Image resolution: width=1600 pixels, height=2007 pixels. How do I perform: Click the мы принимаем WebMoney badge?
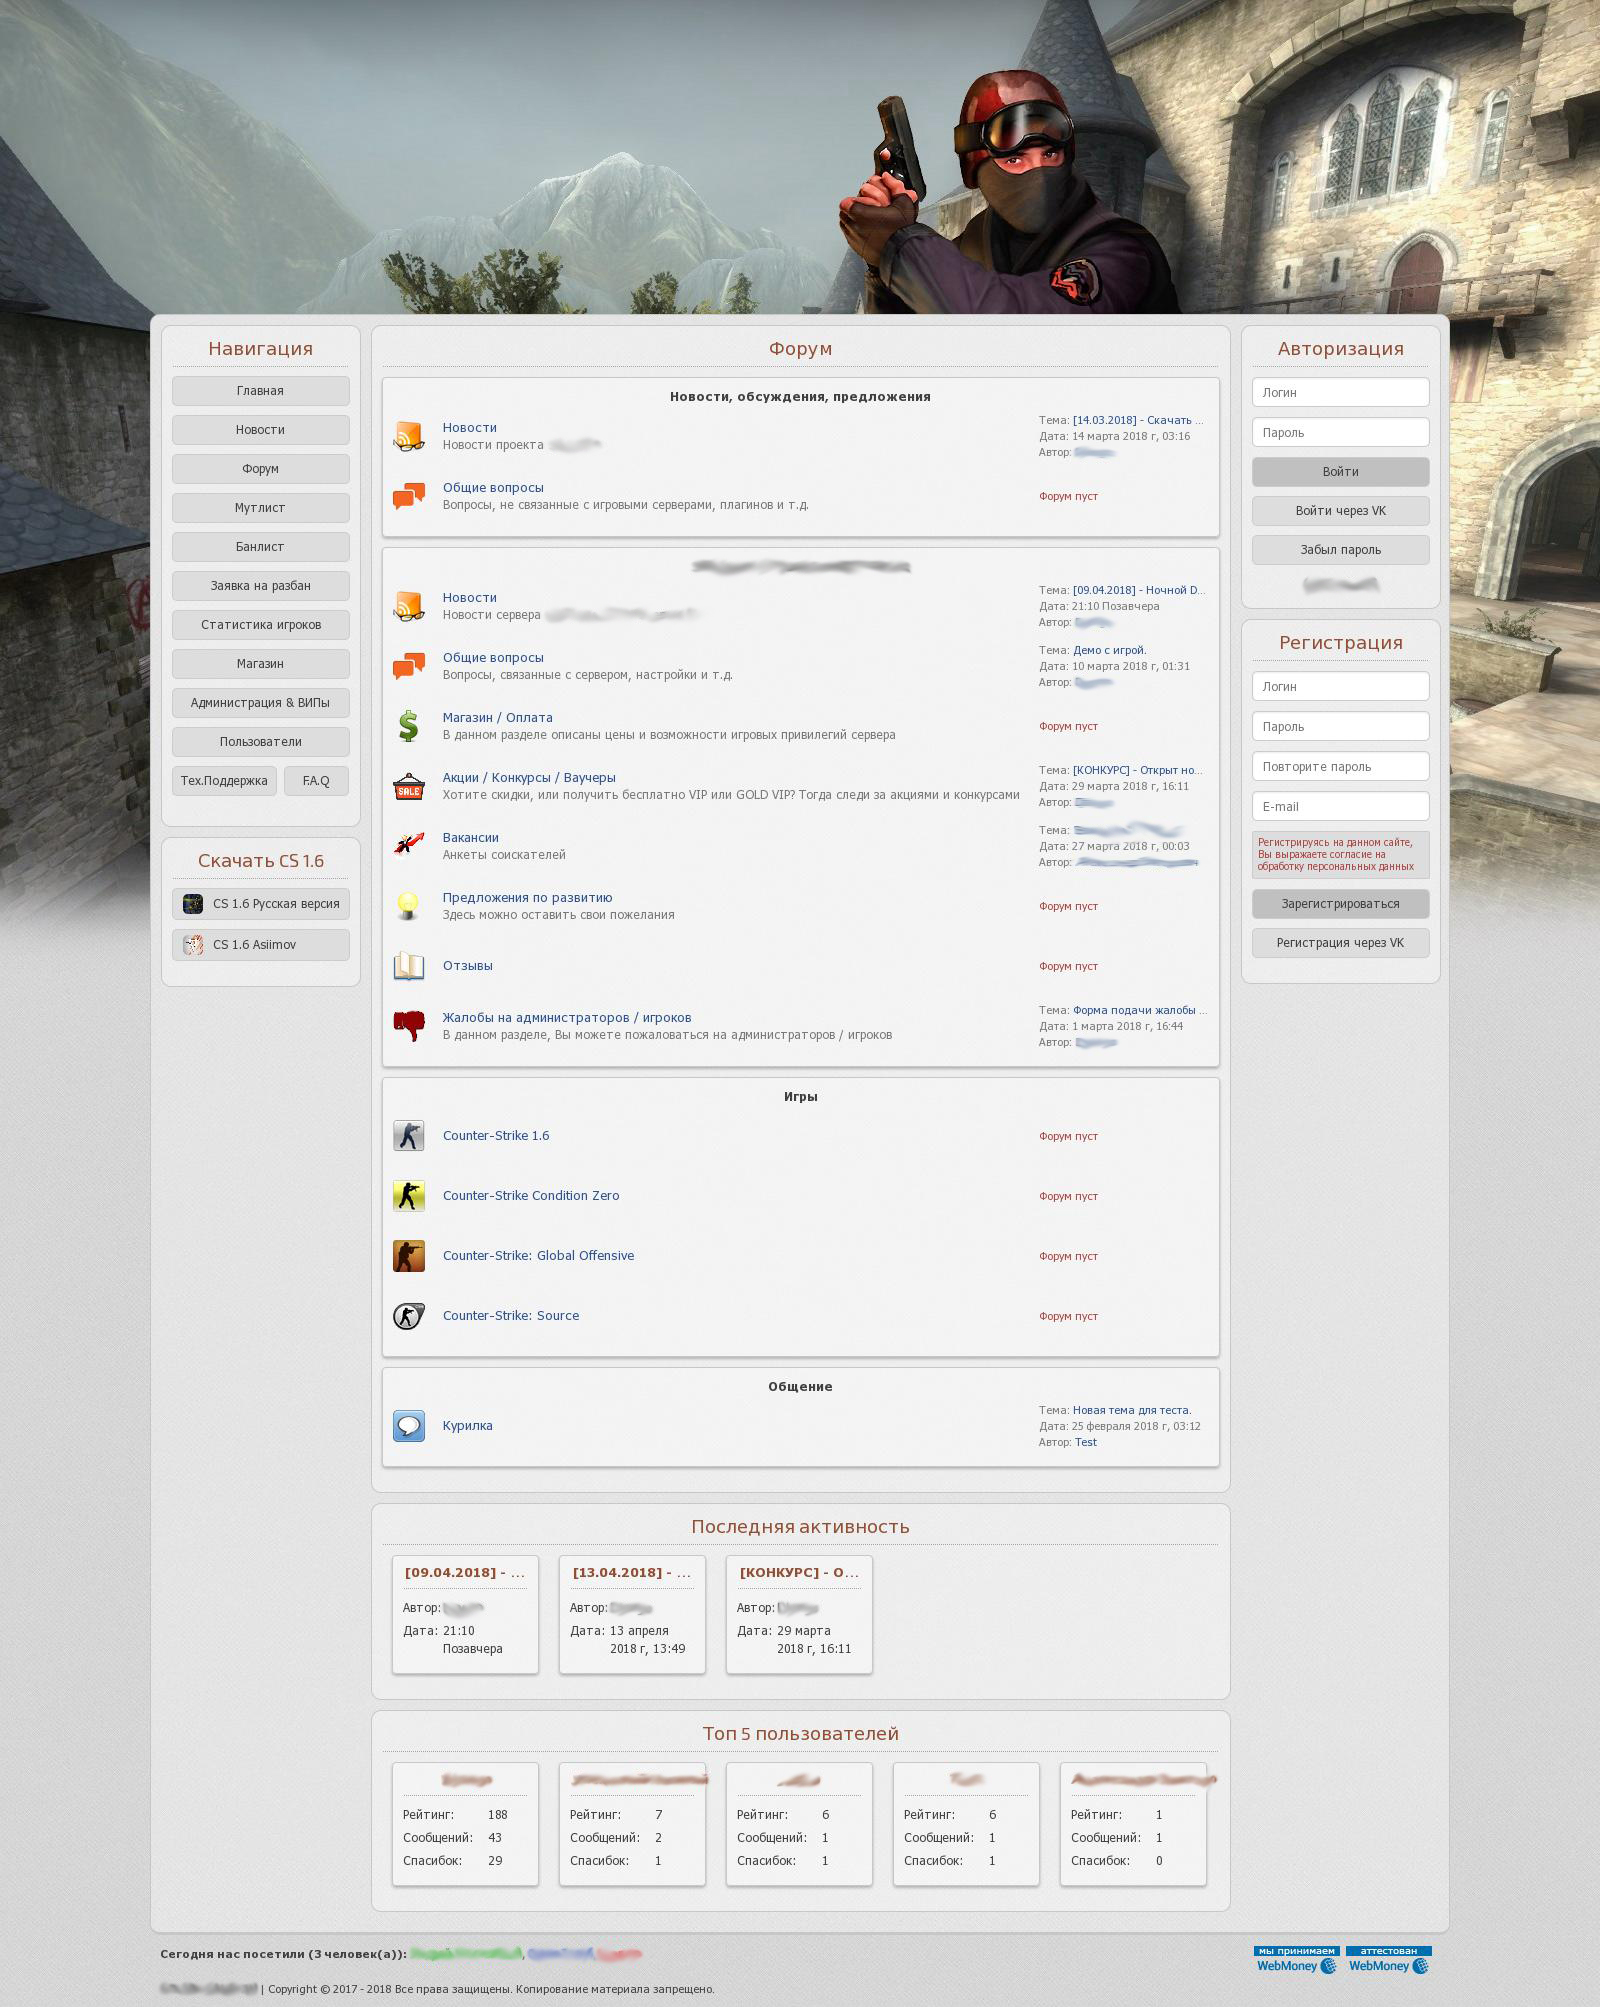point(1297,1960)
